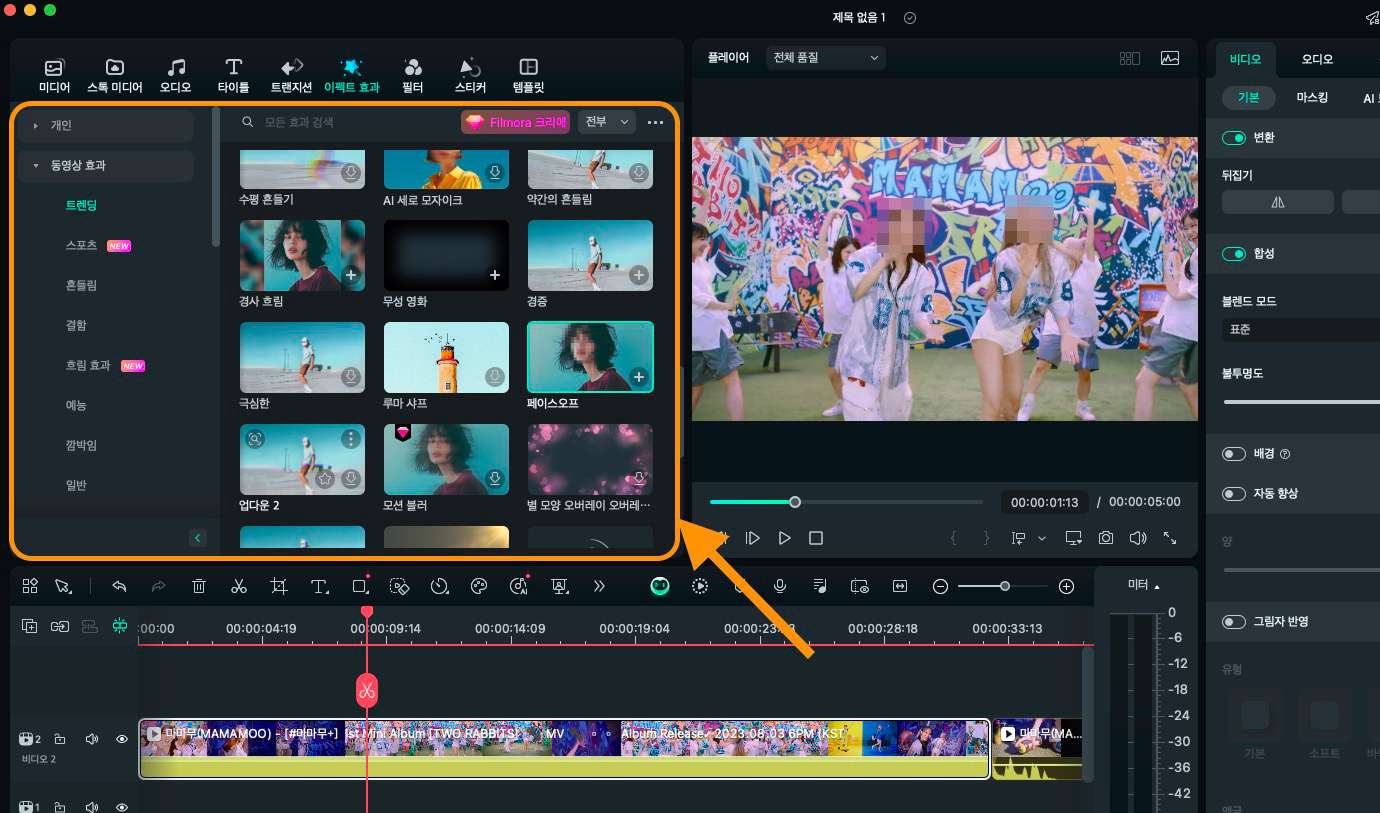Open the 템플릿 templates tab
Screen dimensions: 1380x813
coord(528,76)
